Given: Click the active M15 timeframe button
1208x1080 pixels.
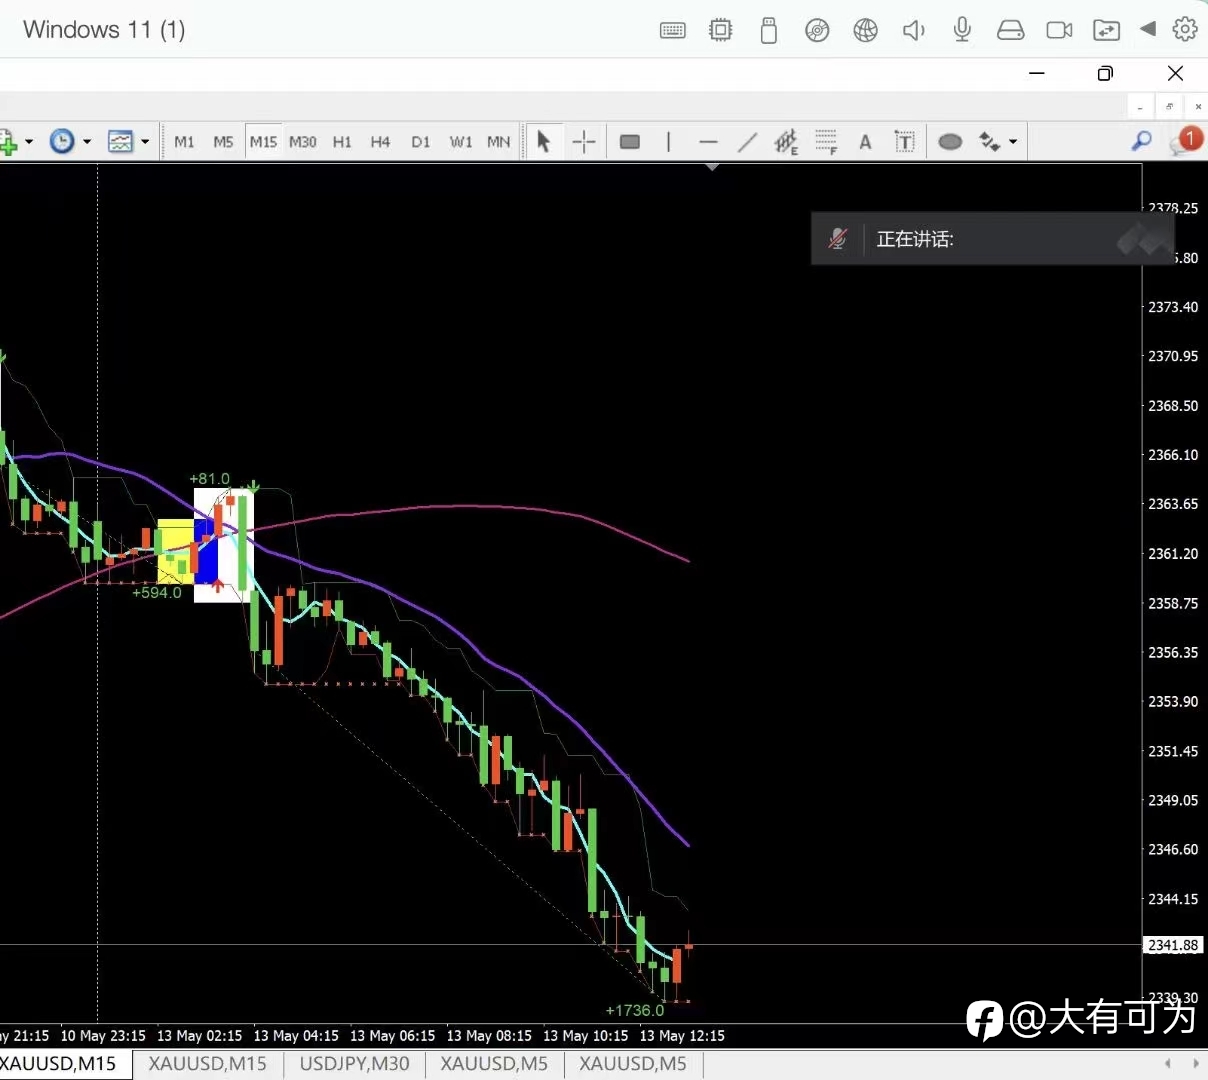Looking at the screenshot, I should tap(263, 142).
